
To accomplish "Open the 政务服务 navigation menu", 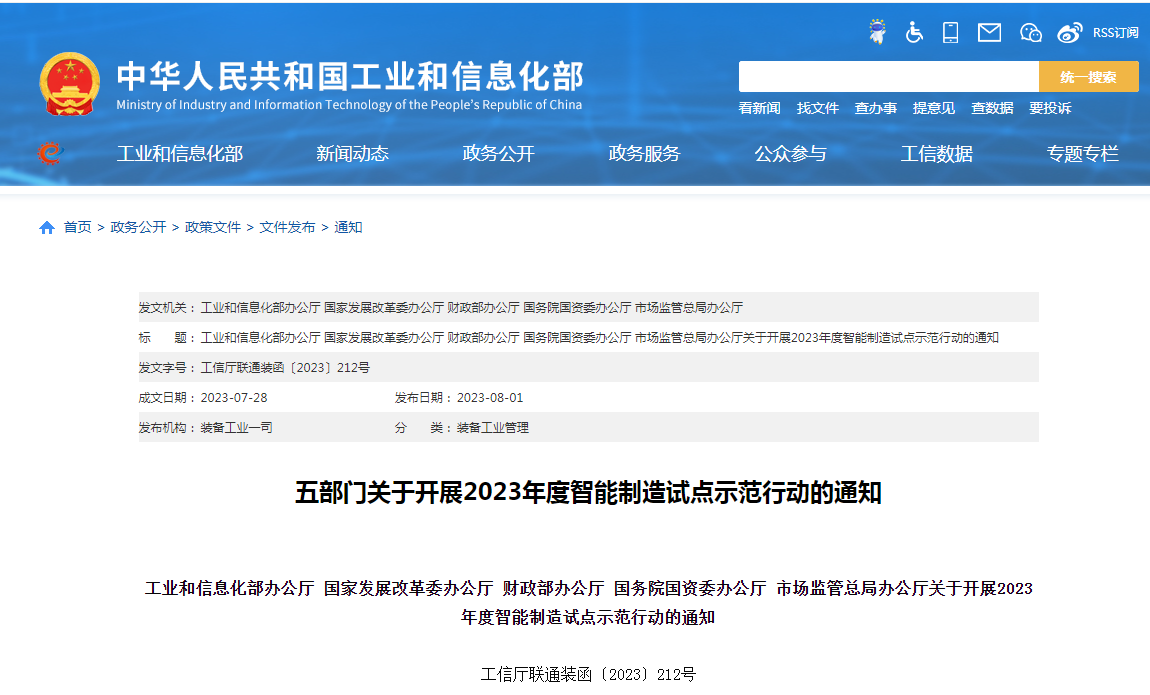I will [x=644, y=154].
